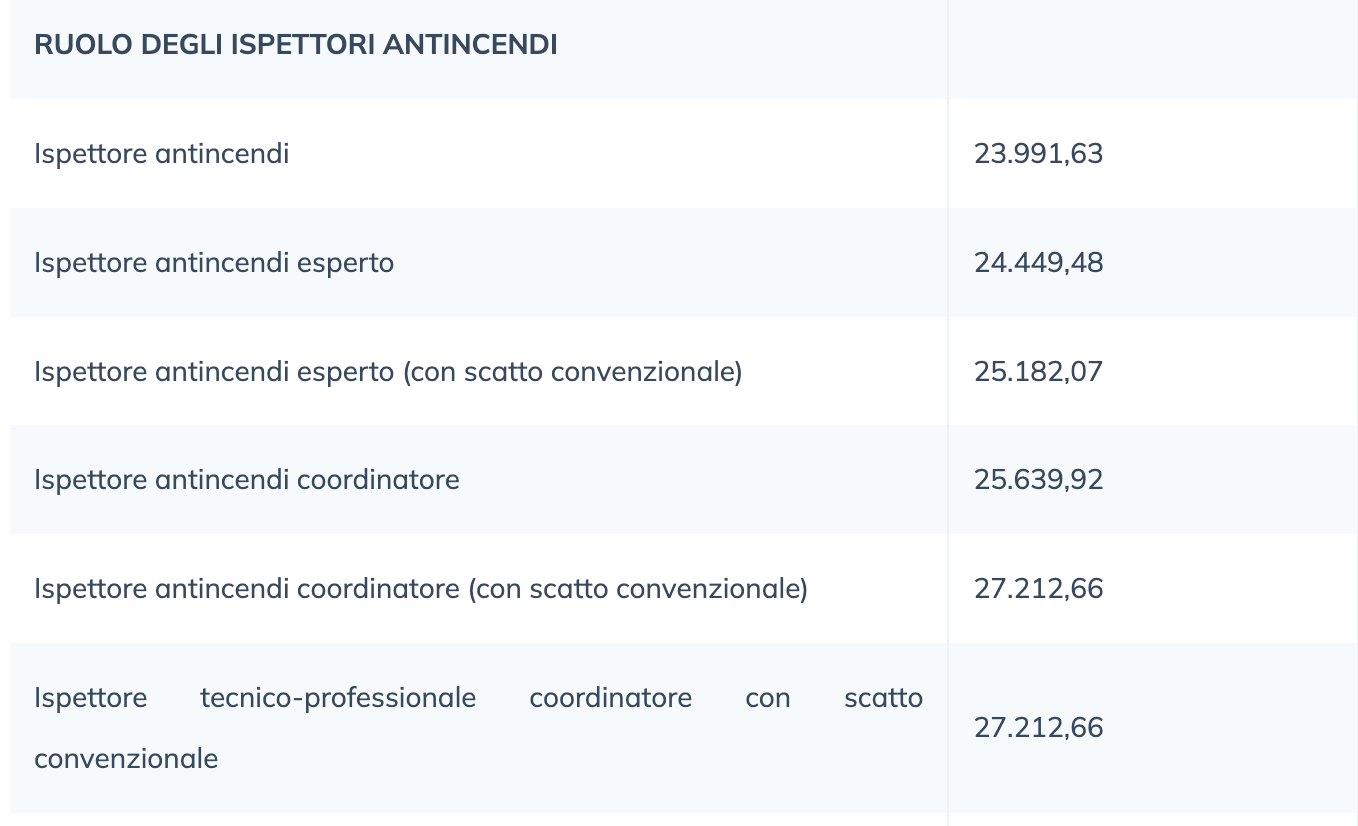The image size is (1358, 826).
Task: Select the plain Ispettore antincendi row label
Action: pyautogui.click(x=162, y=154)
